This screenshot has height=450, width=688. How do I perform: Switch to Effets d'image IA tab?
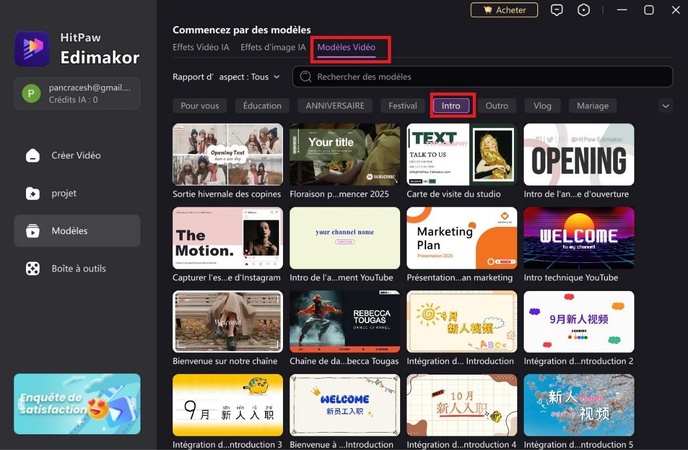[x=273, y=47]
